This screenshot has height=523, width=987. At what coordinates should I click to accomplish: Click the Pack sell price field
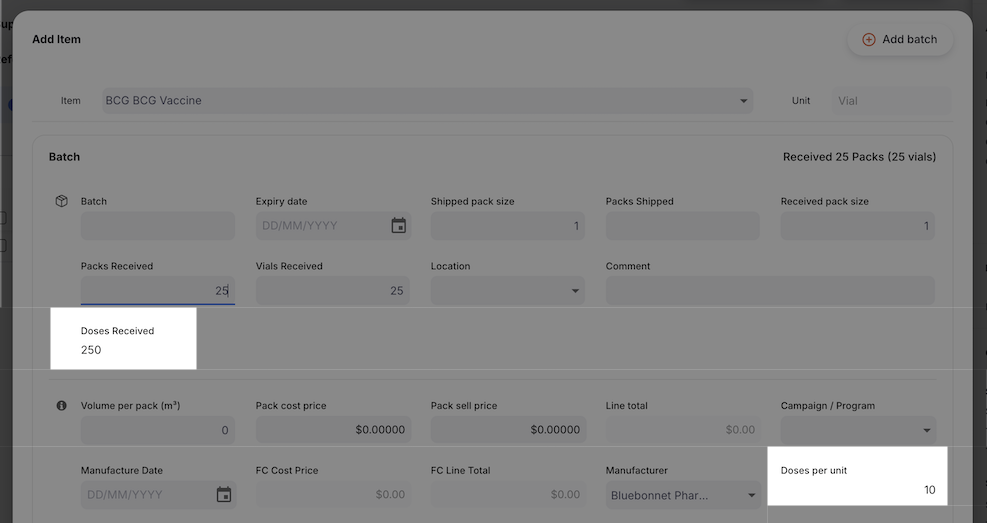tap(508, 430)
